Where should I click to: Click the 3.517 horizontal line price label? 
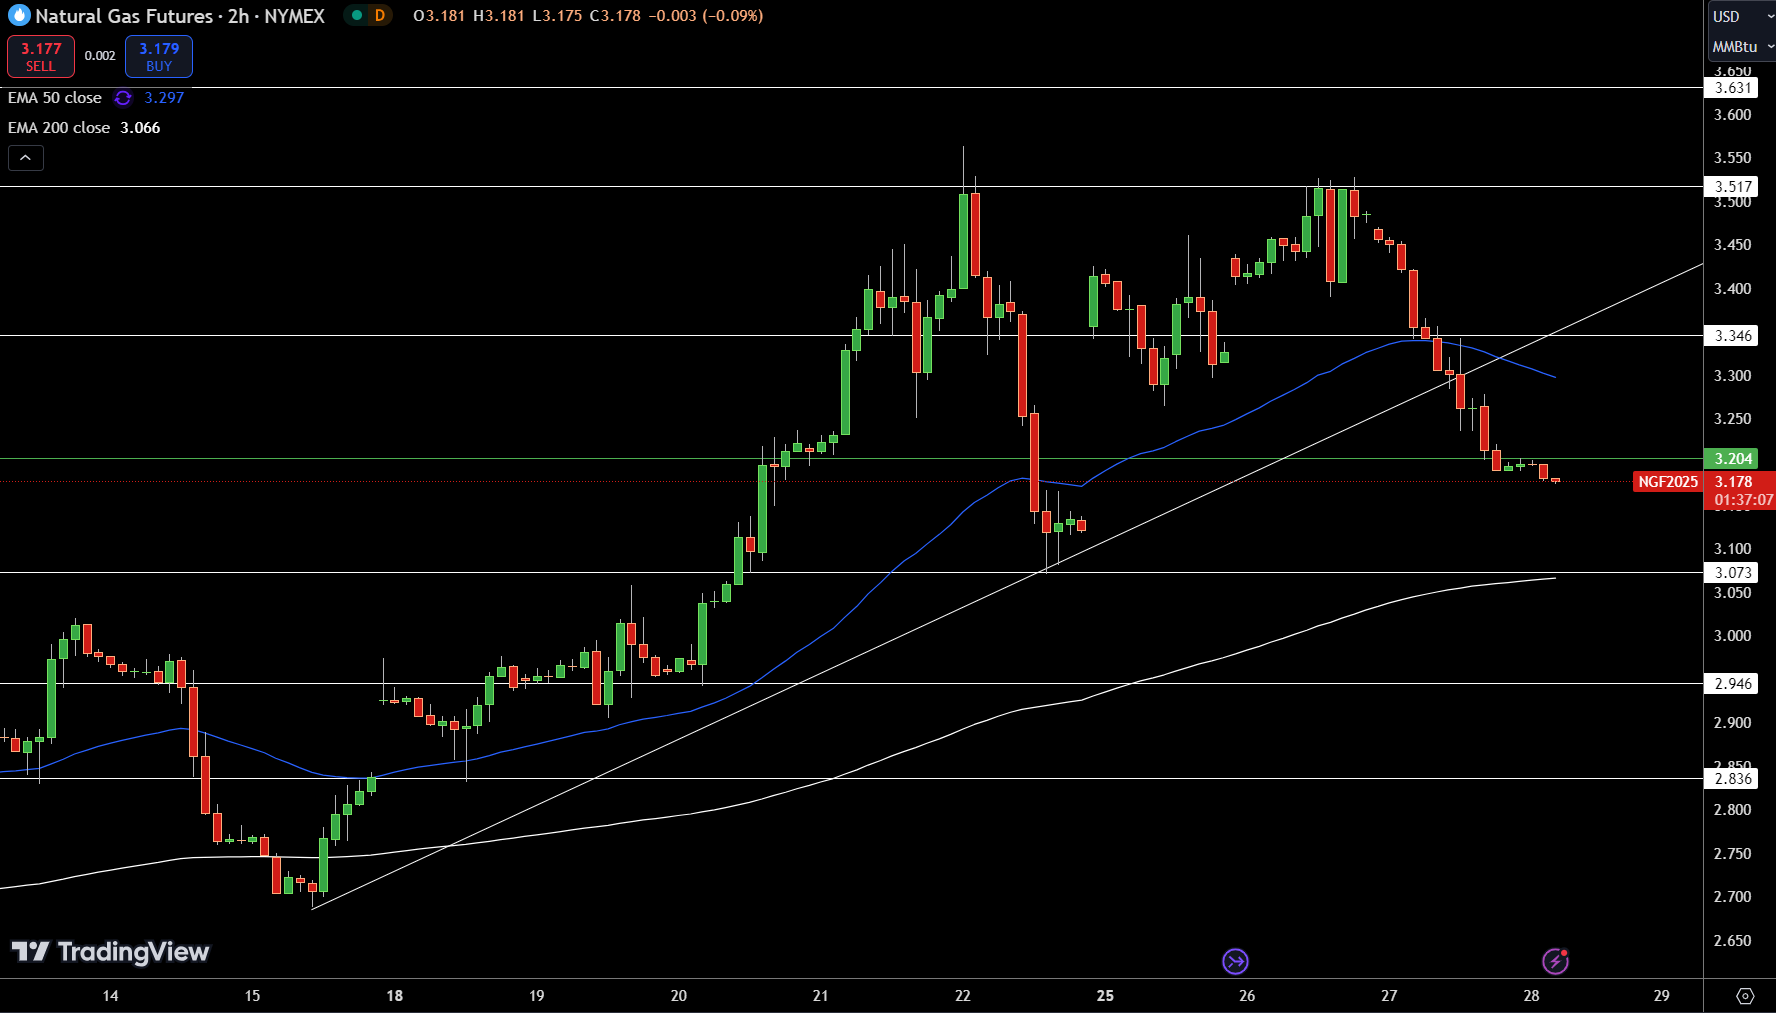(1733, 187)
